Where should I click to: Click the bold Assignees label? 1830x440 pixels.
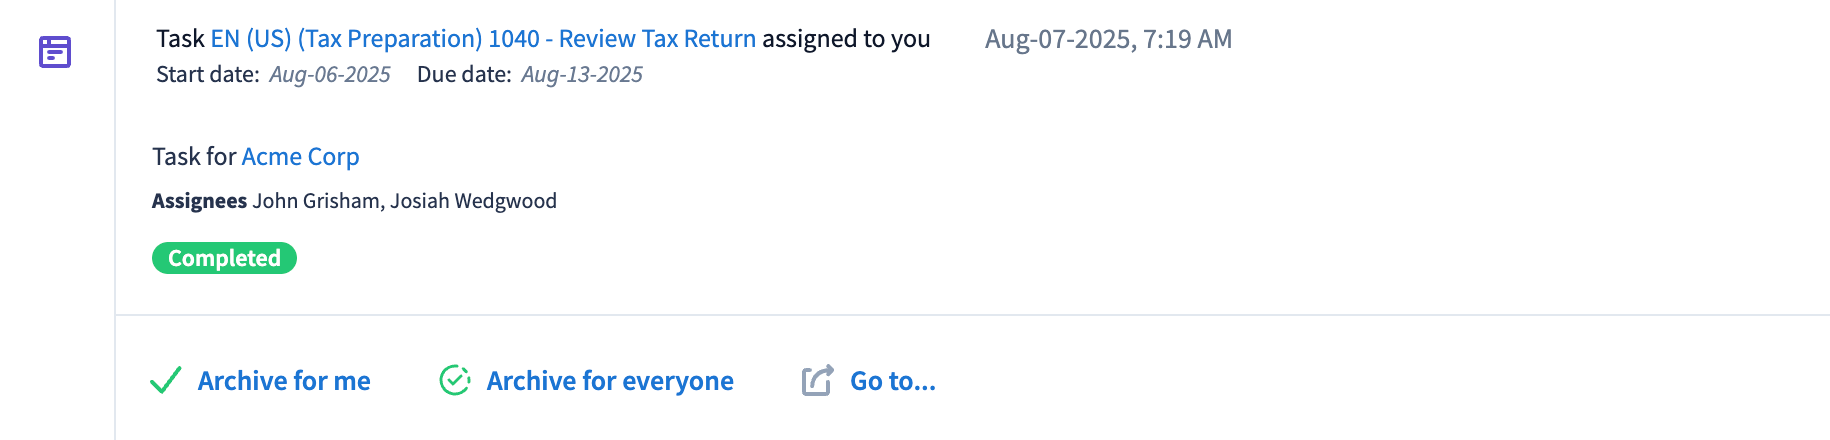[199, 201]
